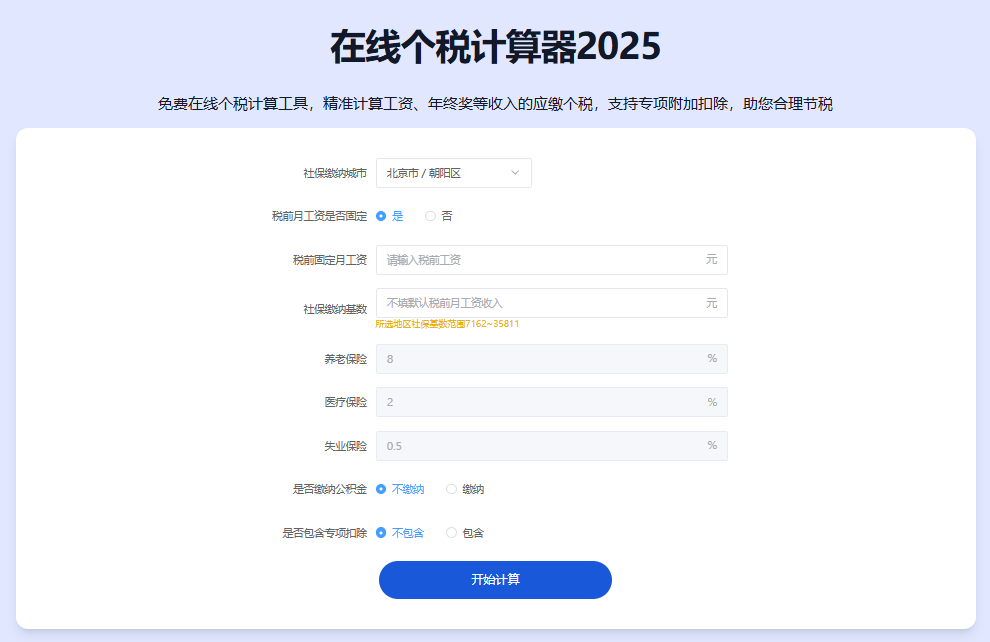Click the 社保基数范围 hint text
This screenshot has height=642, width=990.
point(447,324)
